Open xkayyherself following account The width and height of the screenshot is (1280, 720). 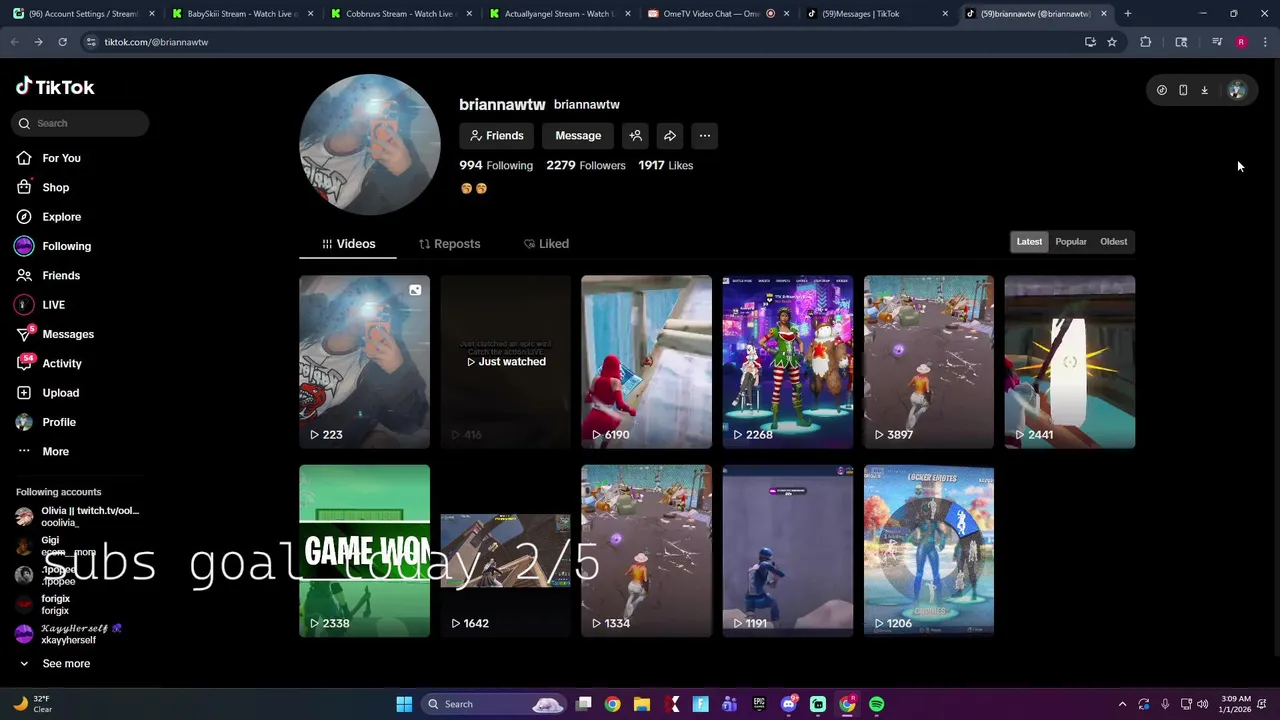[x=70, y=634]
